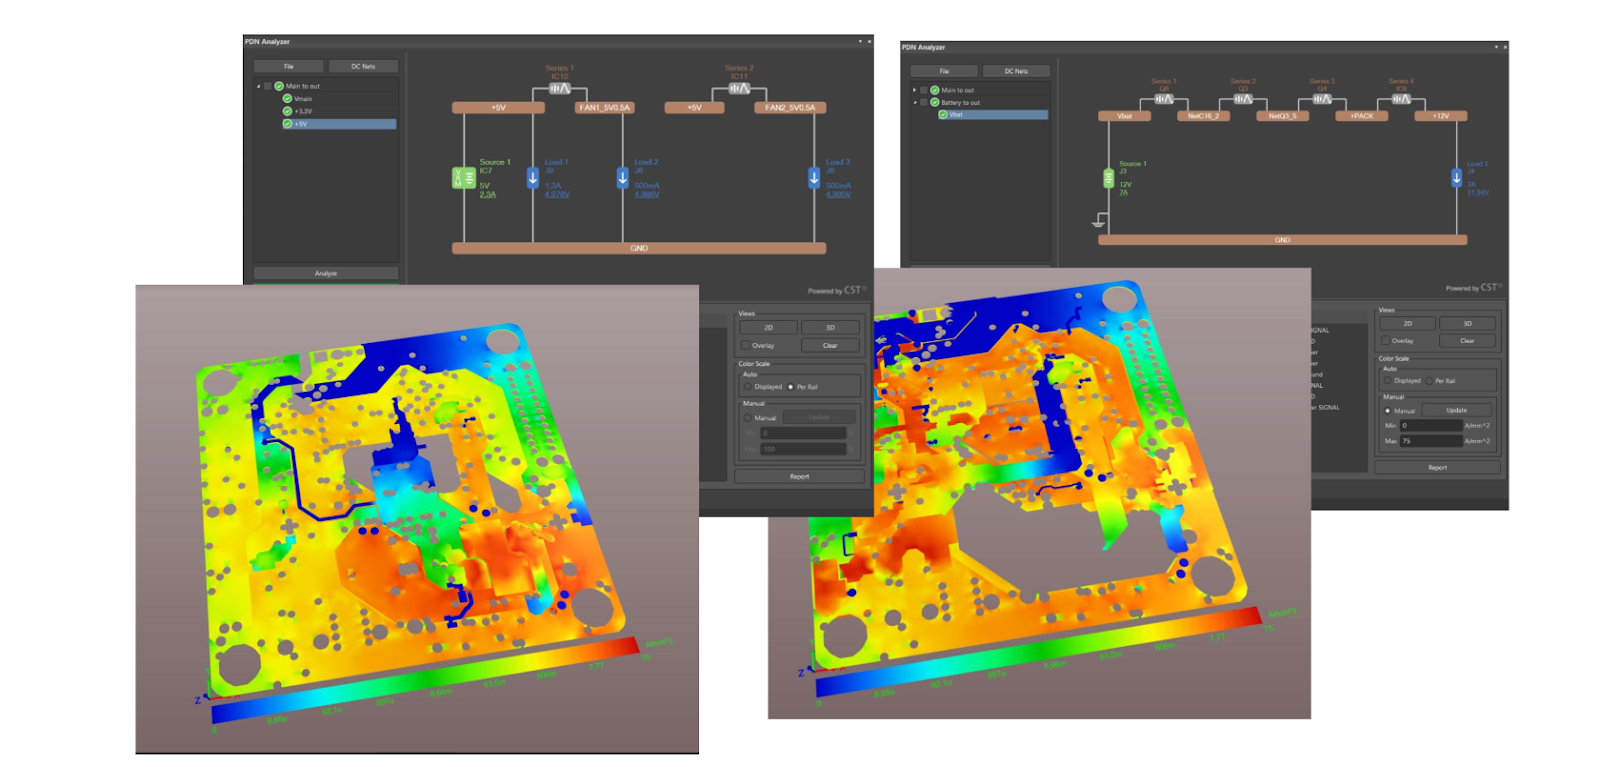Click color scale legend bar in left 3D view
Image resolution: width=1600 pixels, height=767 pixels.
425,680
